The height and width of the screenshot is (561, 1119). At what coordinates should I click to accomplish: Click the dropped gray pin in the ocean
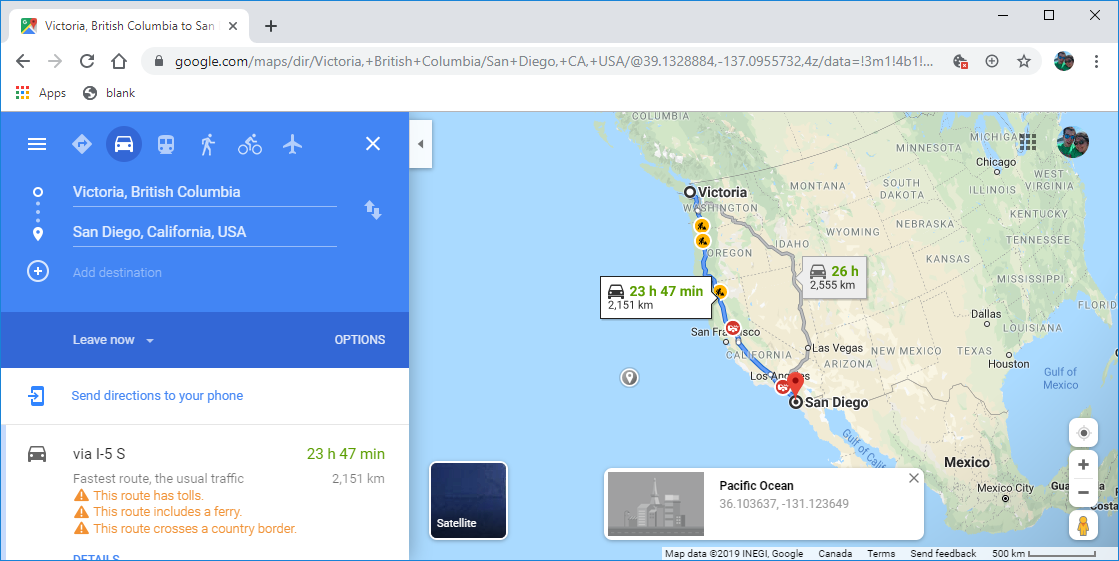coord(629,377)
